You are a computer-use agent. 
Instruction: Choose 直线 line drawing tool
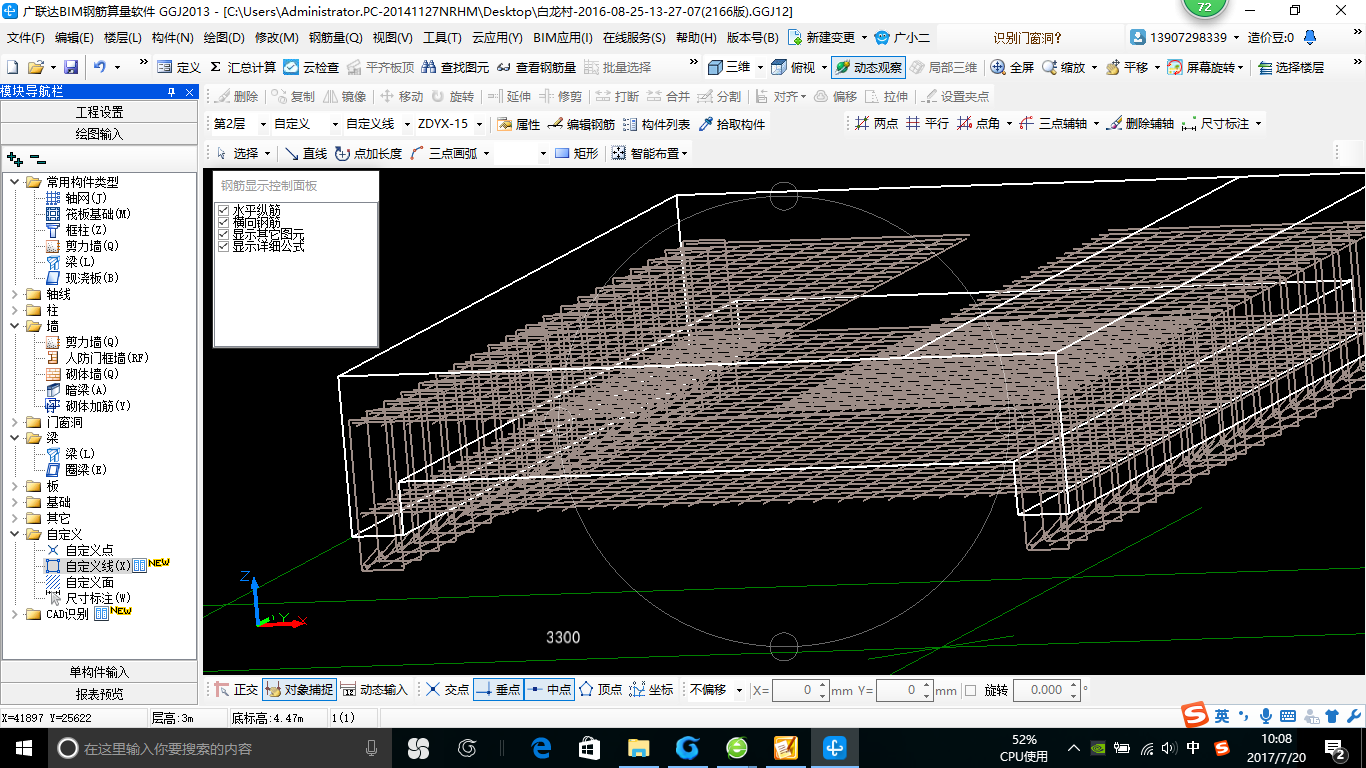click(x=306, y=153)
